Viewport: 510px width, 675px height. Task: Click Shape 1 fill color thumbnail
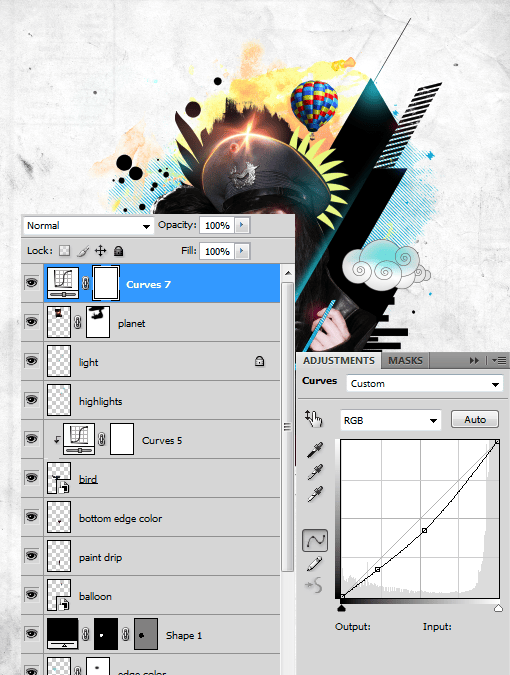63,634
